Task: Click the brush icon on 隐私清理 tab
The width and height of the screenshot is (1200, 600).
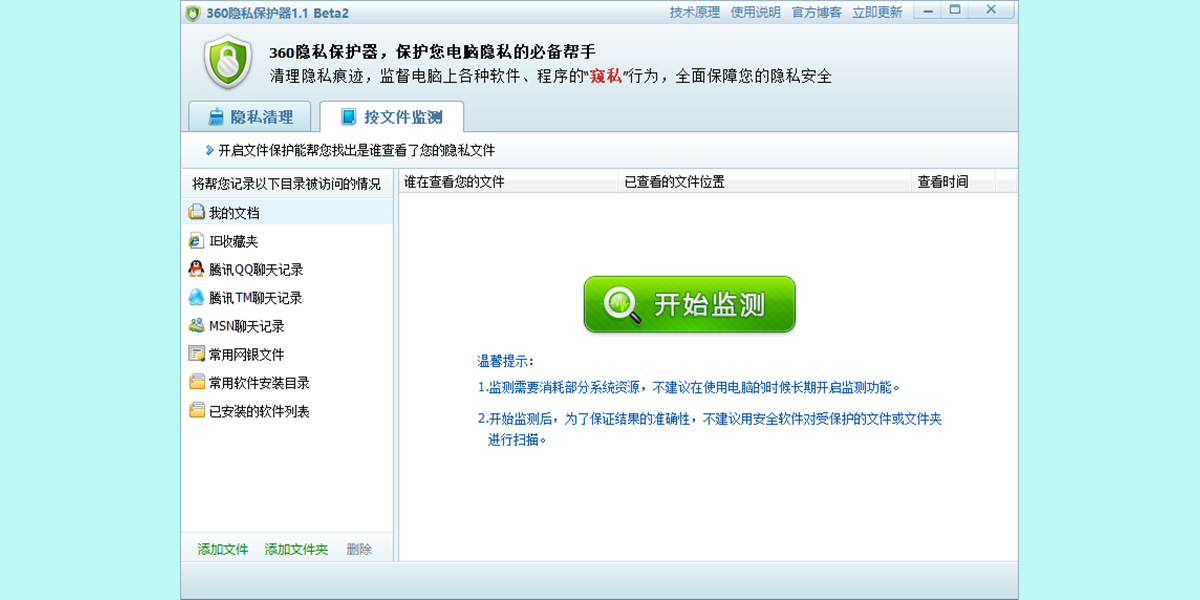Action: (216, 117)
